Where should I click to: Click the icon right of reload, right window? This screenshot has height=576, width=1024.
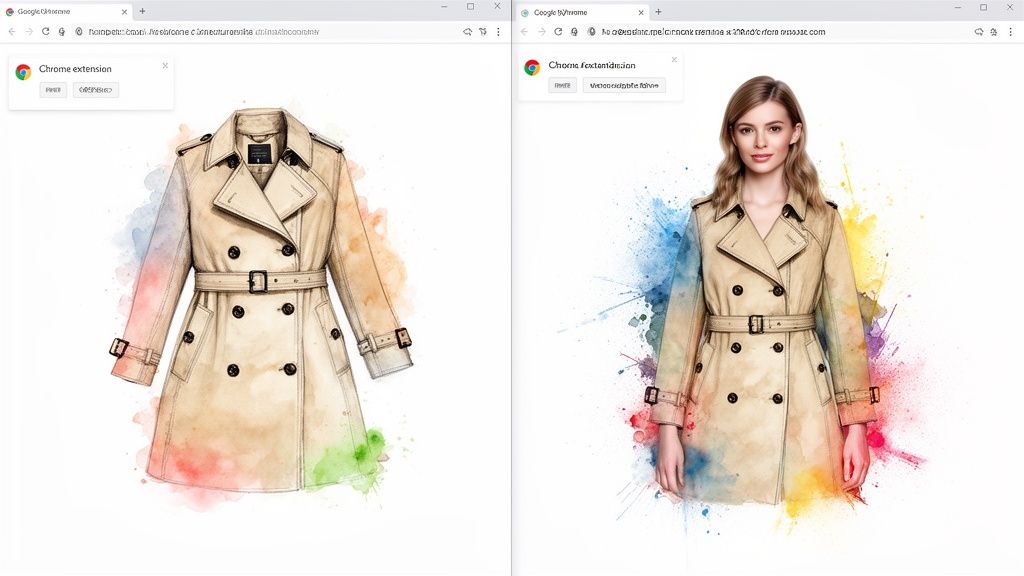pyautogui.click(x=575, y=31)
